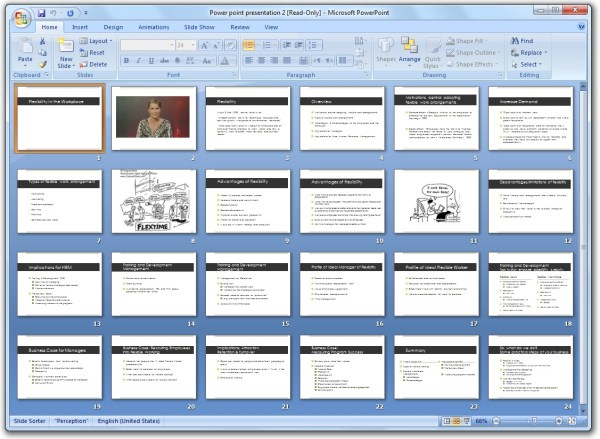Toggle bold formatting
Screen dimensions: 600x439
point(127,61)
